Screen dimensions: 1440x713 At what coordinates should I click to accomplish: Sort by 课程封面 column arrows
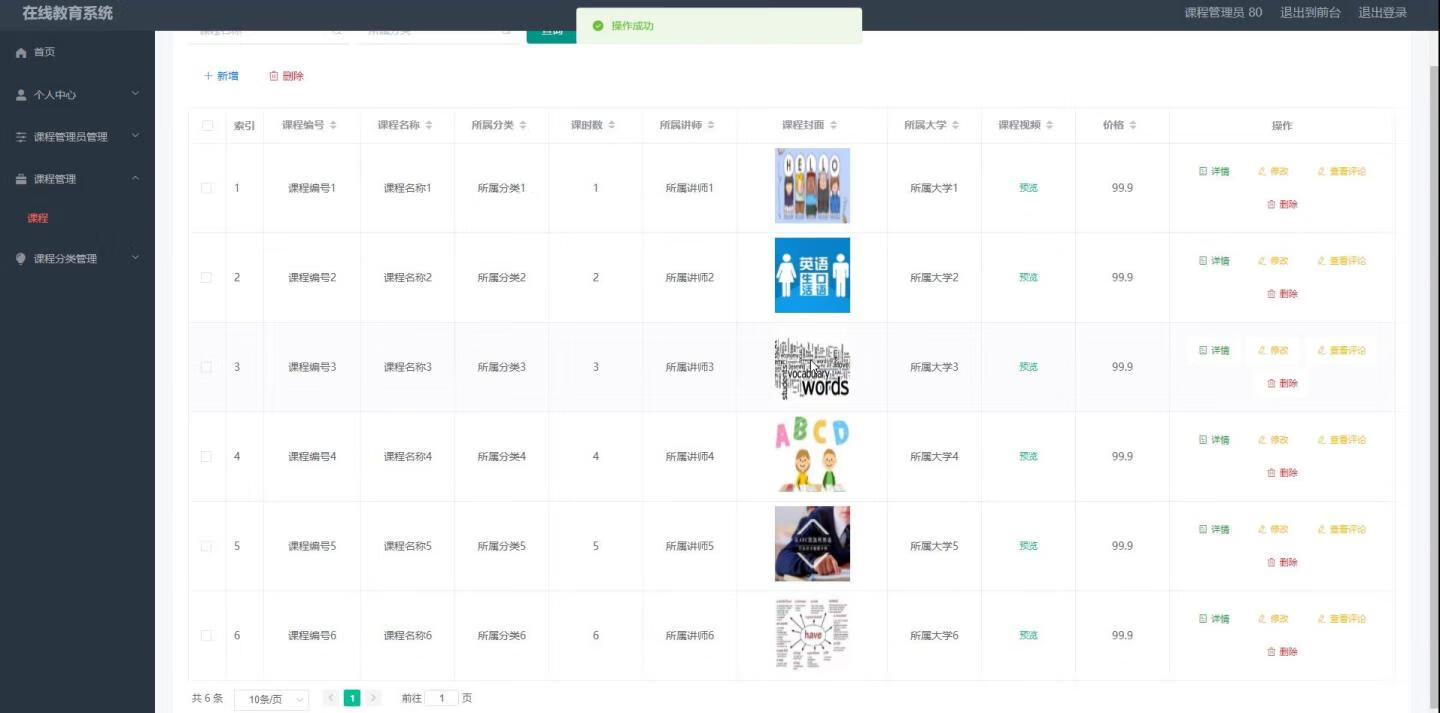click(x=833, y=125)
